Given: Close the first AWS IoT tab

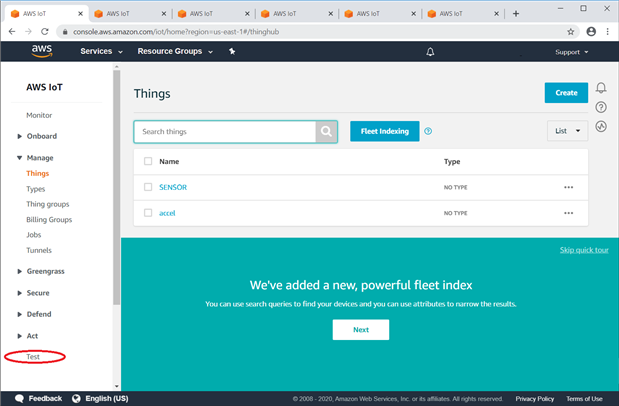Looking at the screenshot, I should [81, 13].
